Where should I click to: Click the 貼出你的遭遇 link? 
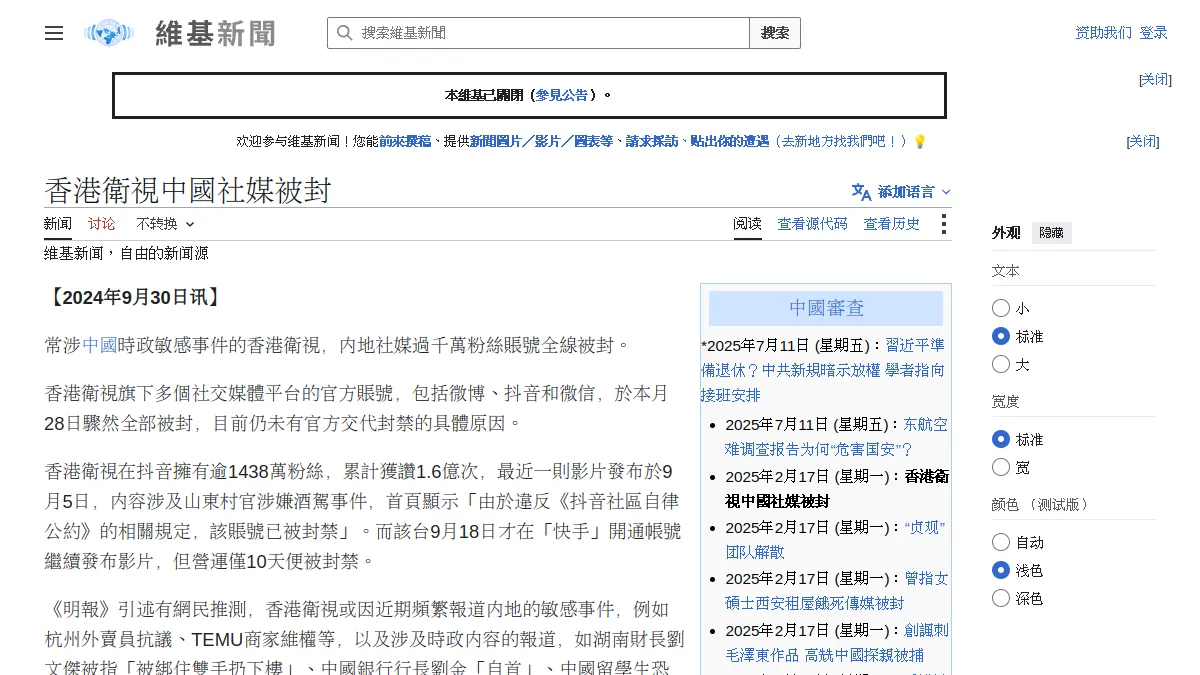pyautogui.click(x=730, y=142)
